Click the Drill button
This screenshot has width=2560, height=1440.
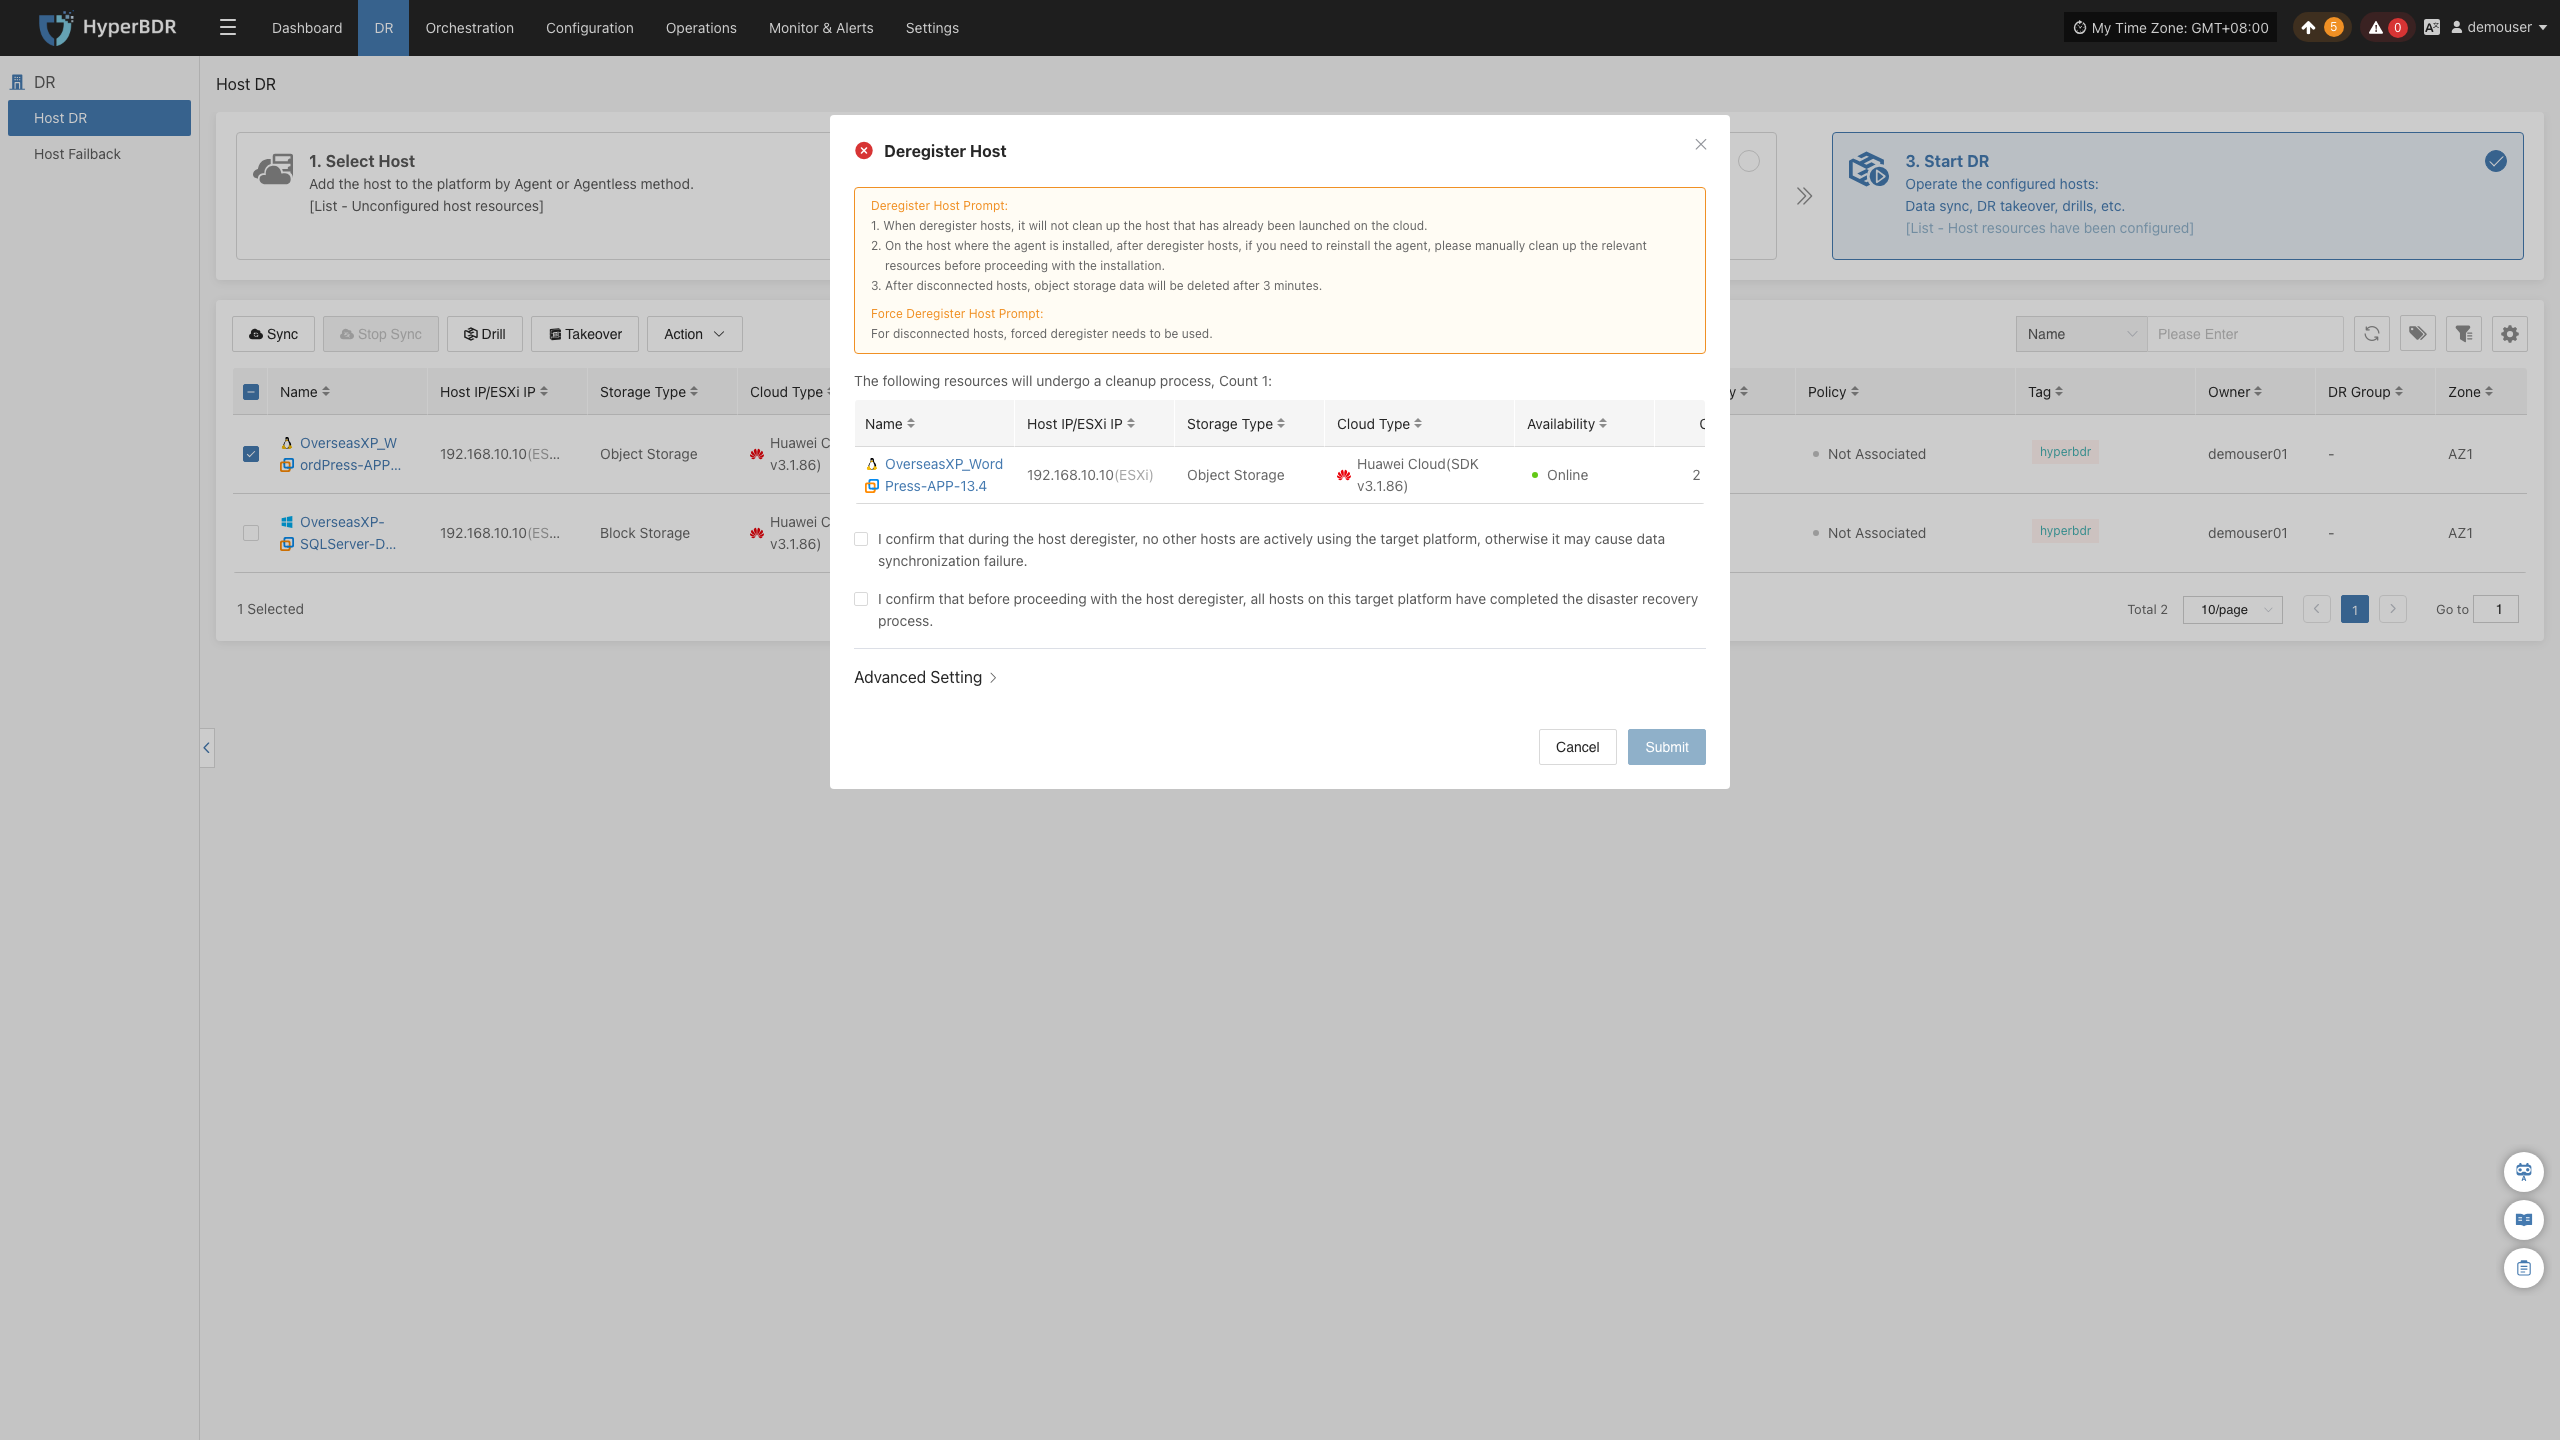point(485,334)
